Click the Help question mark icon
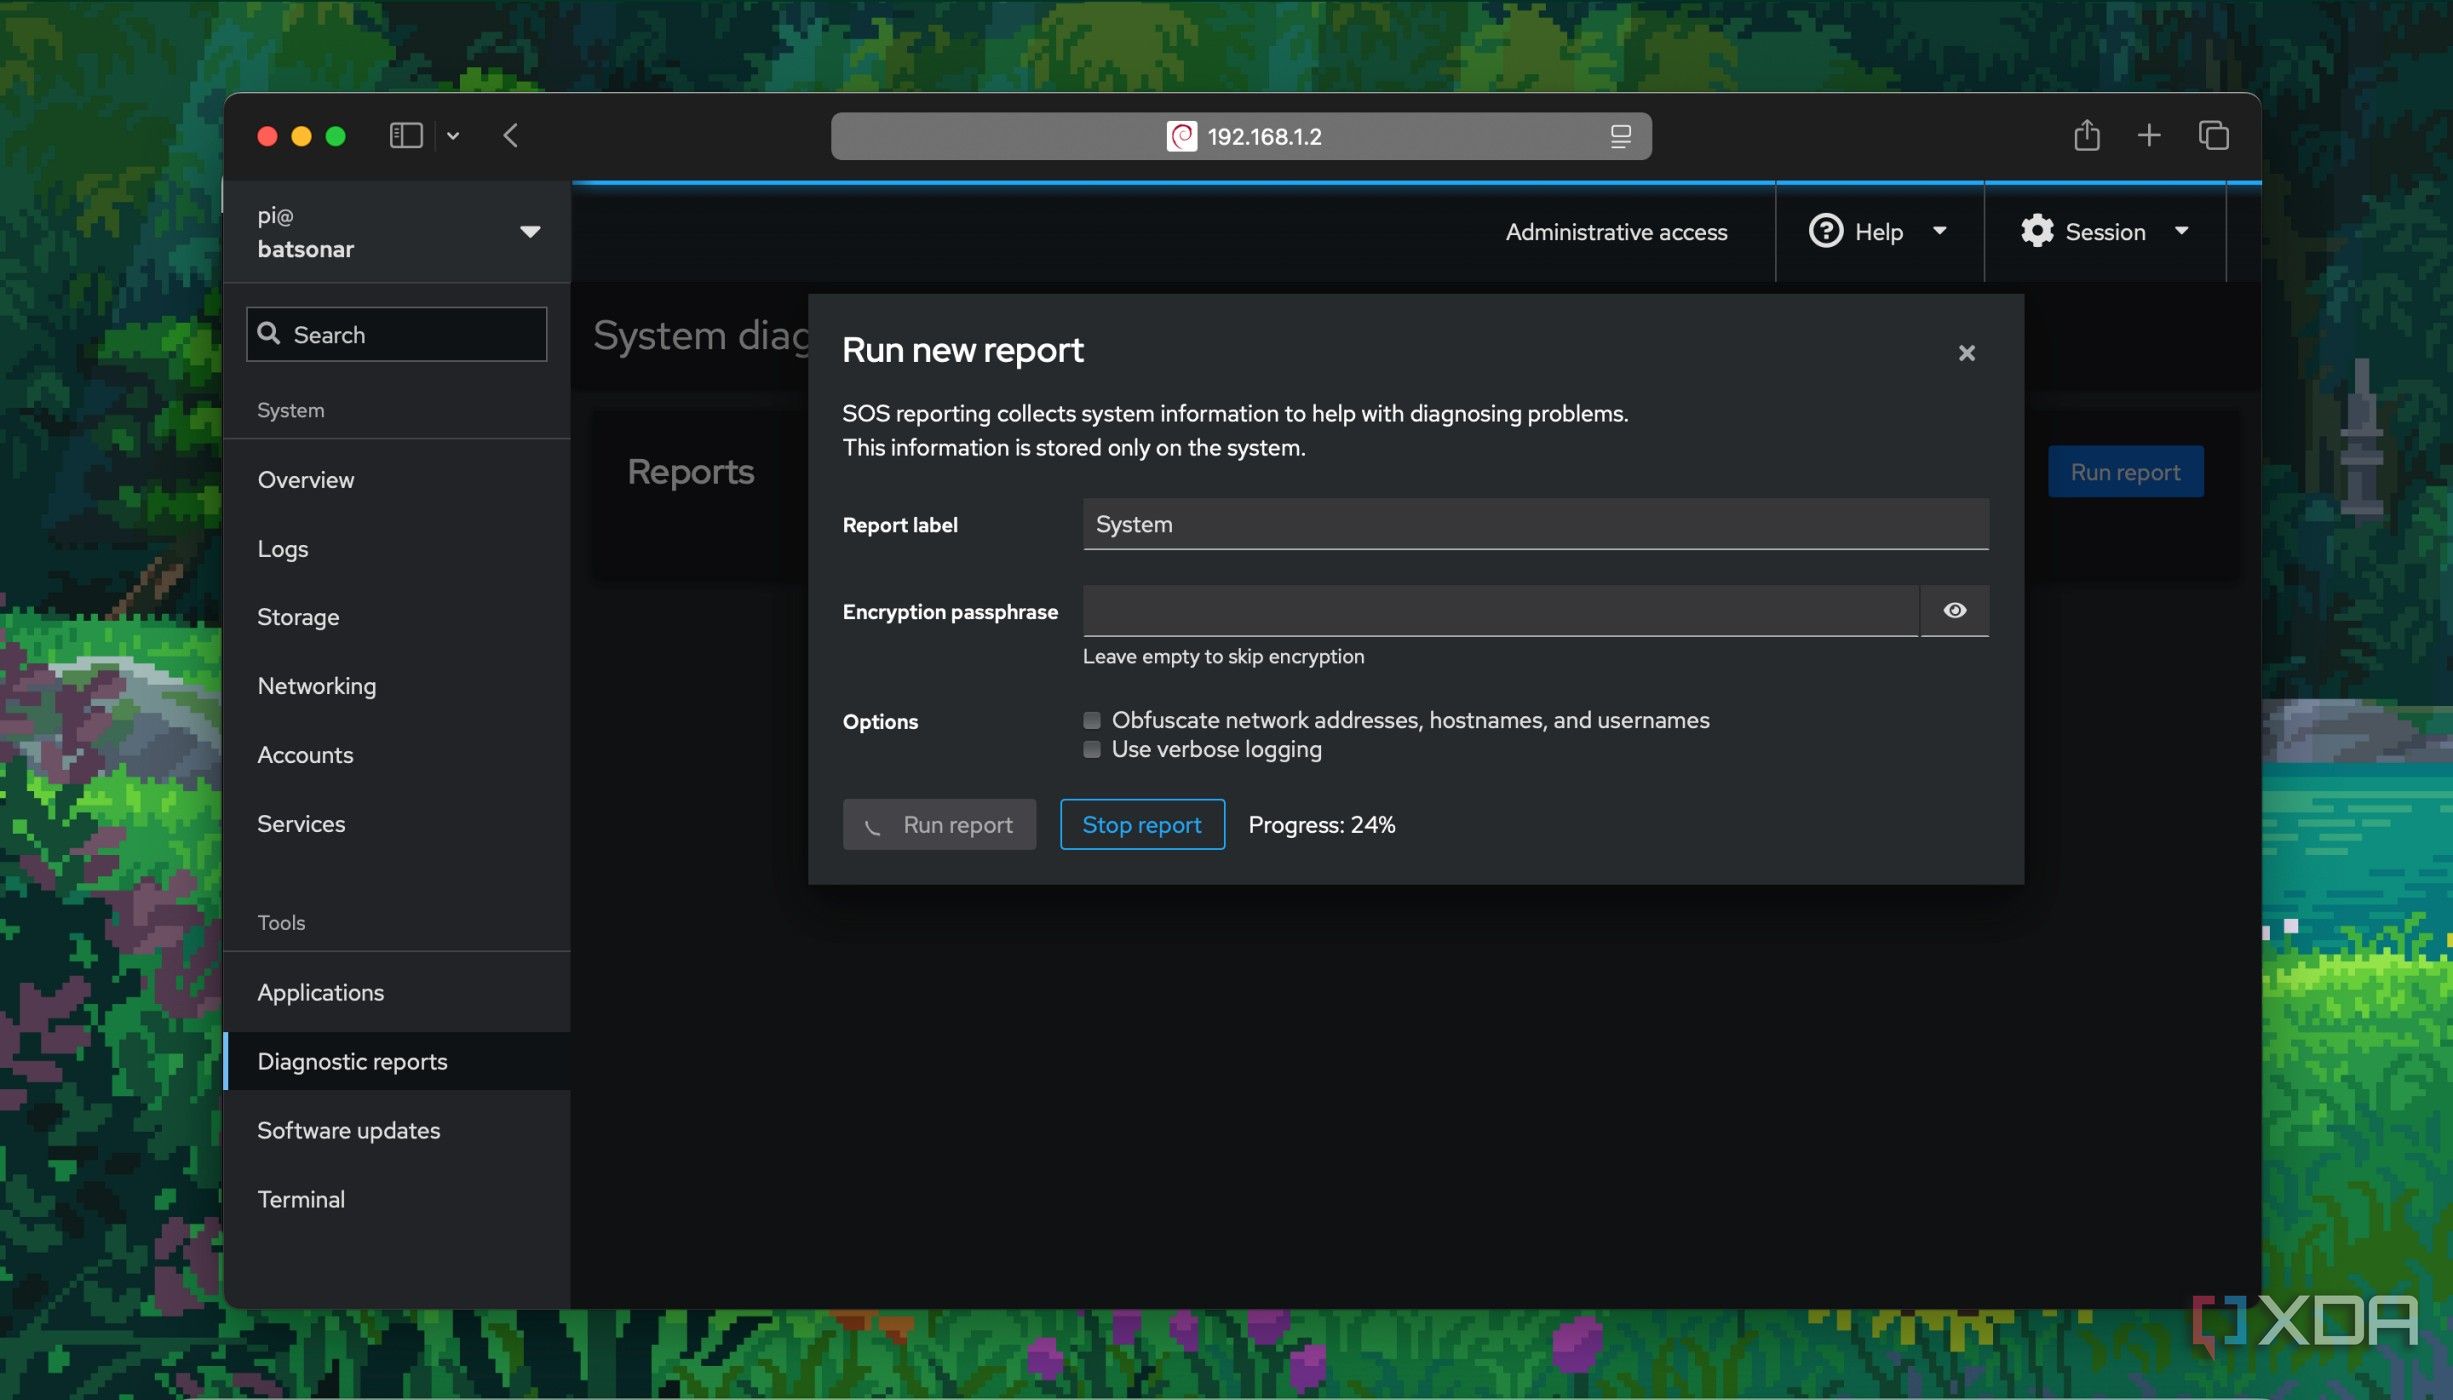The height and width of the screenshot is (1400, 2453). coord(1825,231)
